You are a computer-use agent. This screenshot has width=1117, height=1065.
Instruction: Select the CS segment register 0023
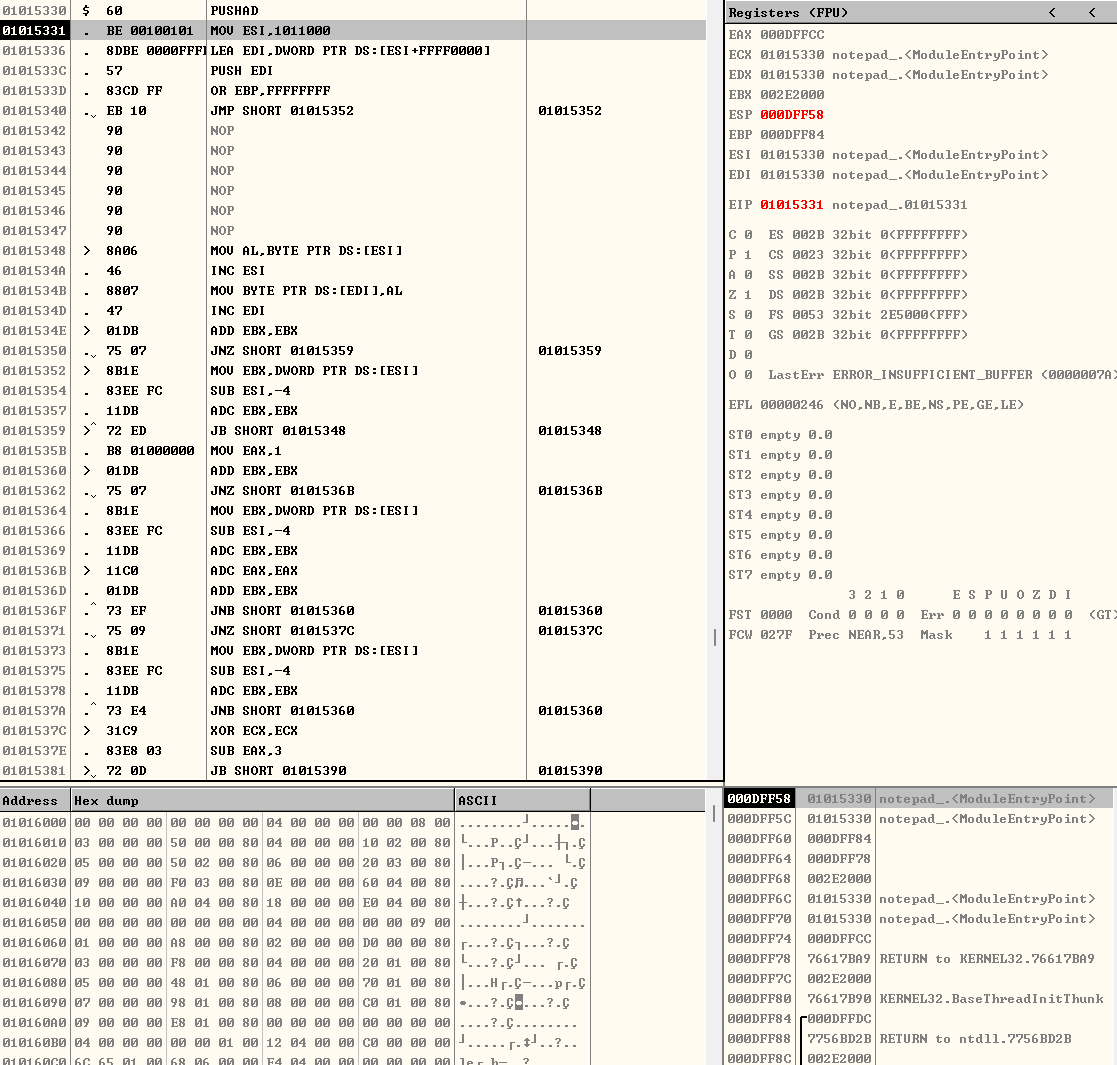(868, 254)
